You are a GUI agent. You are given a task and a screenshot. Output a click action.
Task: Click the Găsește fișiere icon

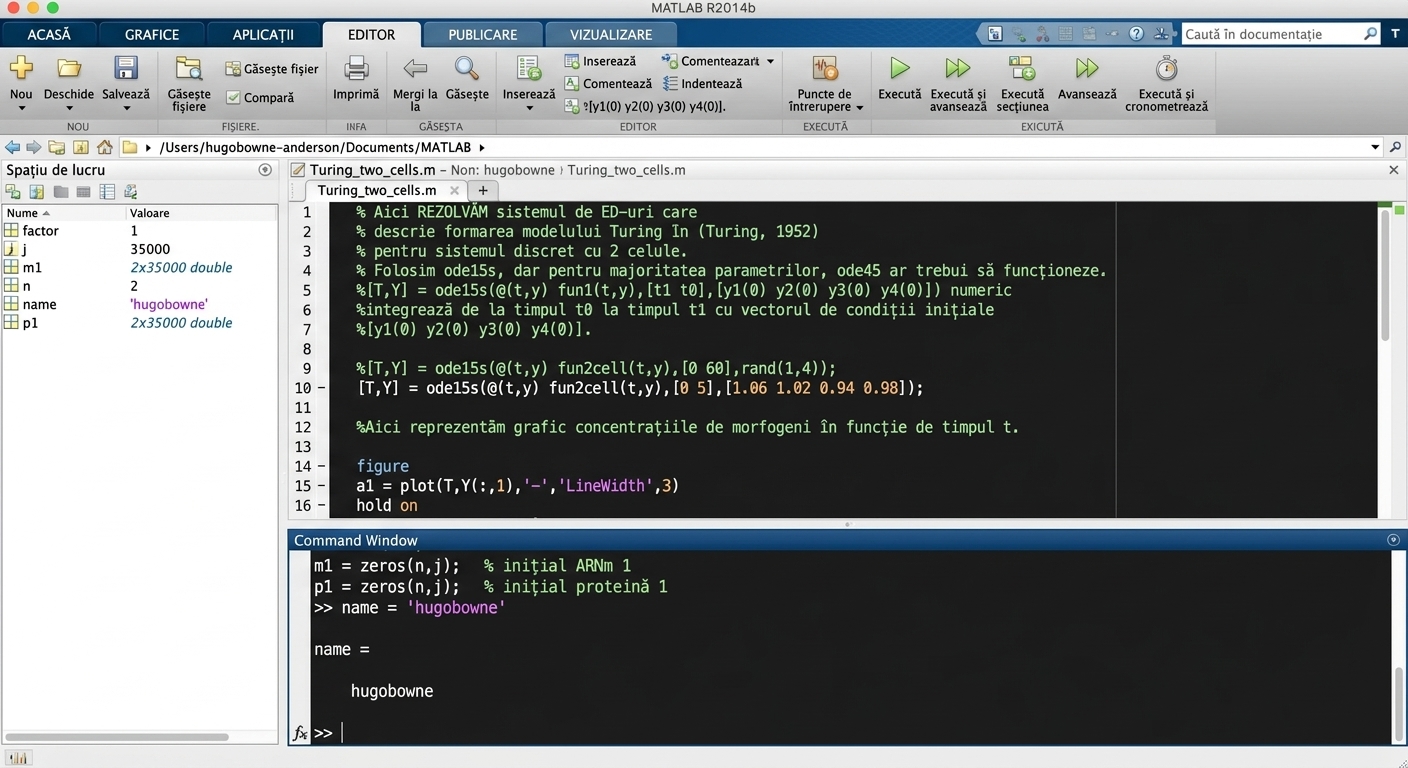click(x=189, y=68)
